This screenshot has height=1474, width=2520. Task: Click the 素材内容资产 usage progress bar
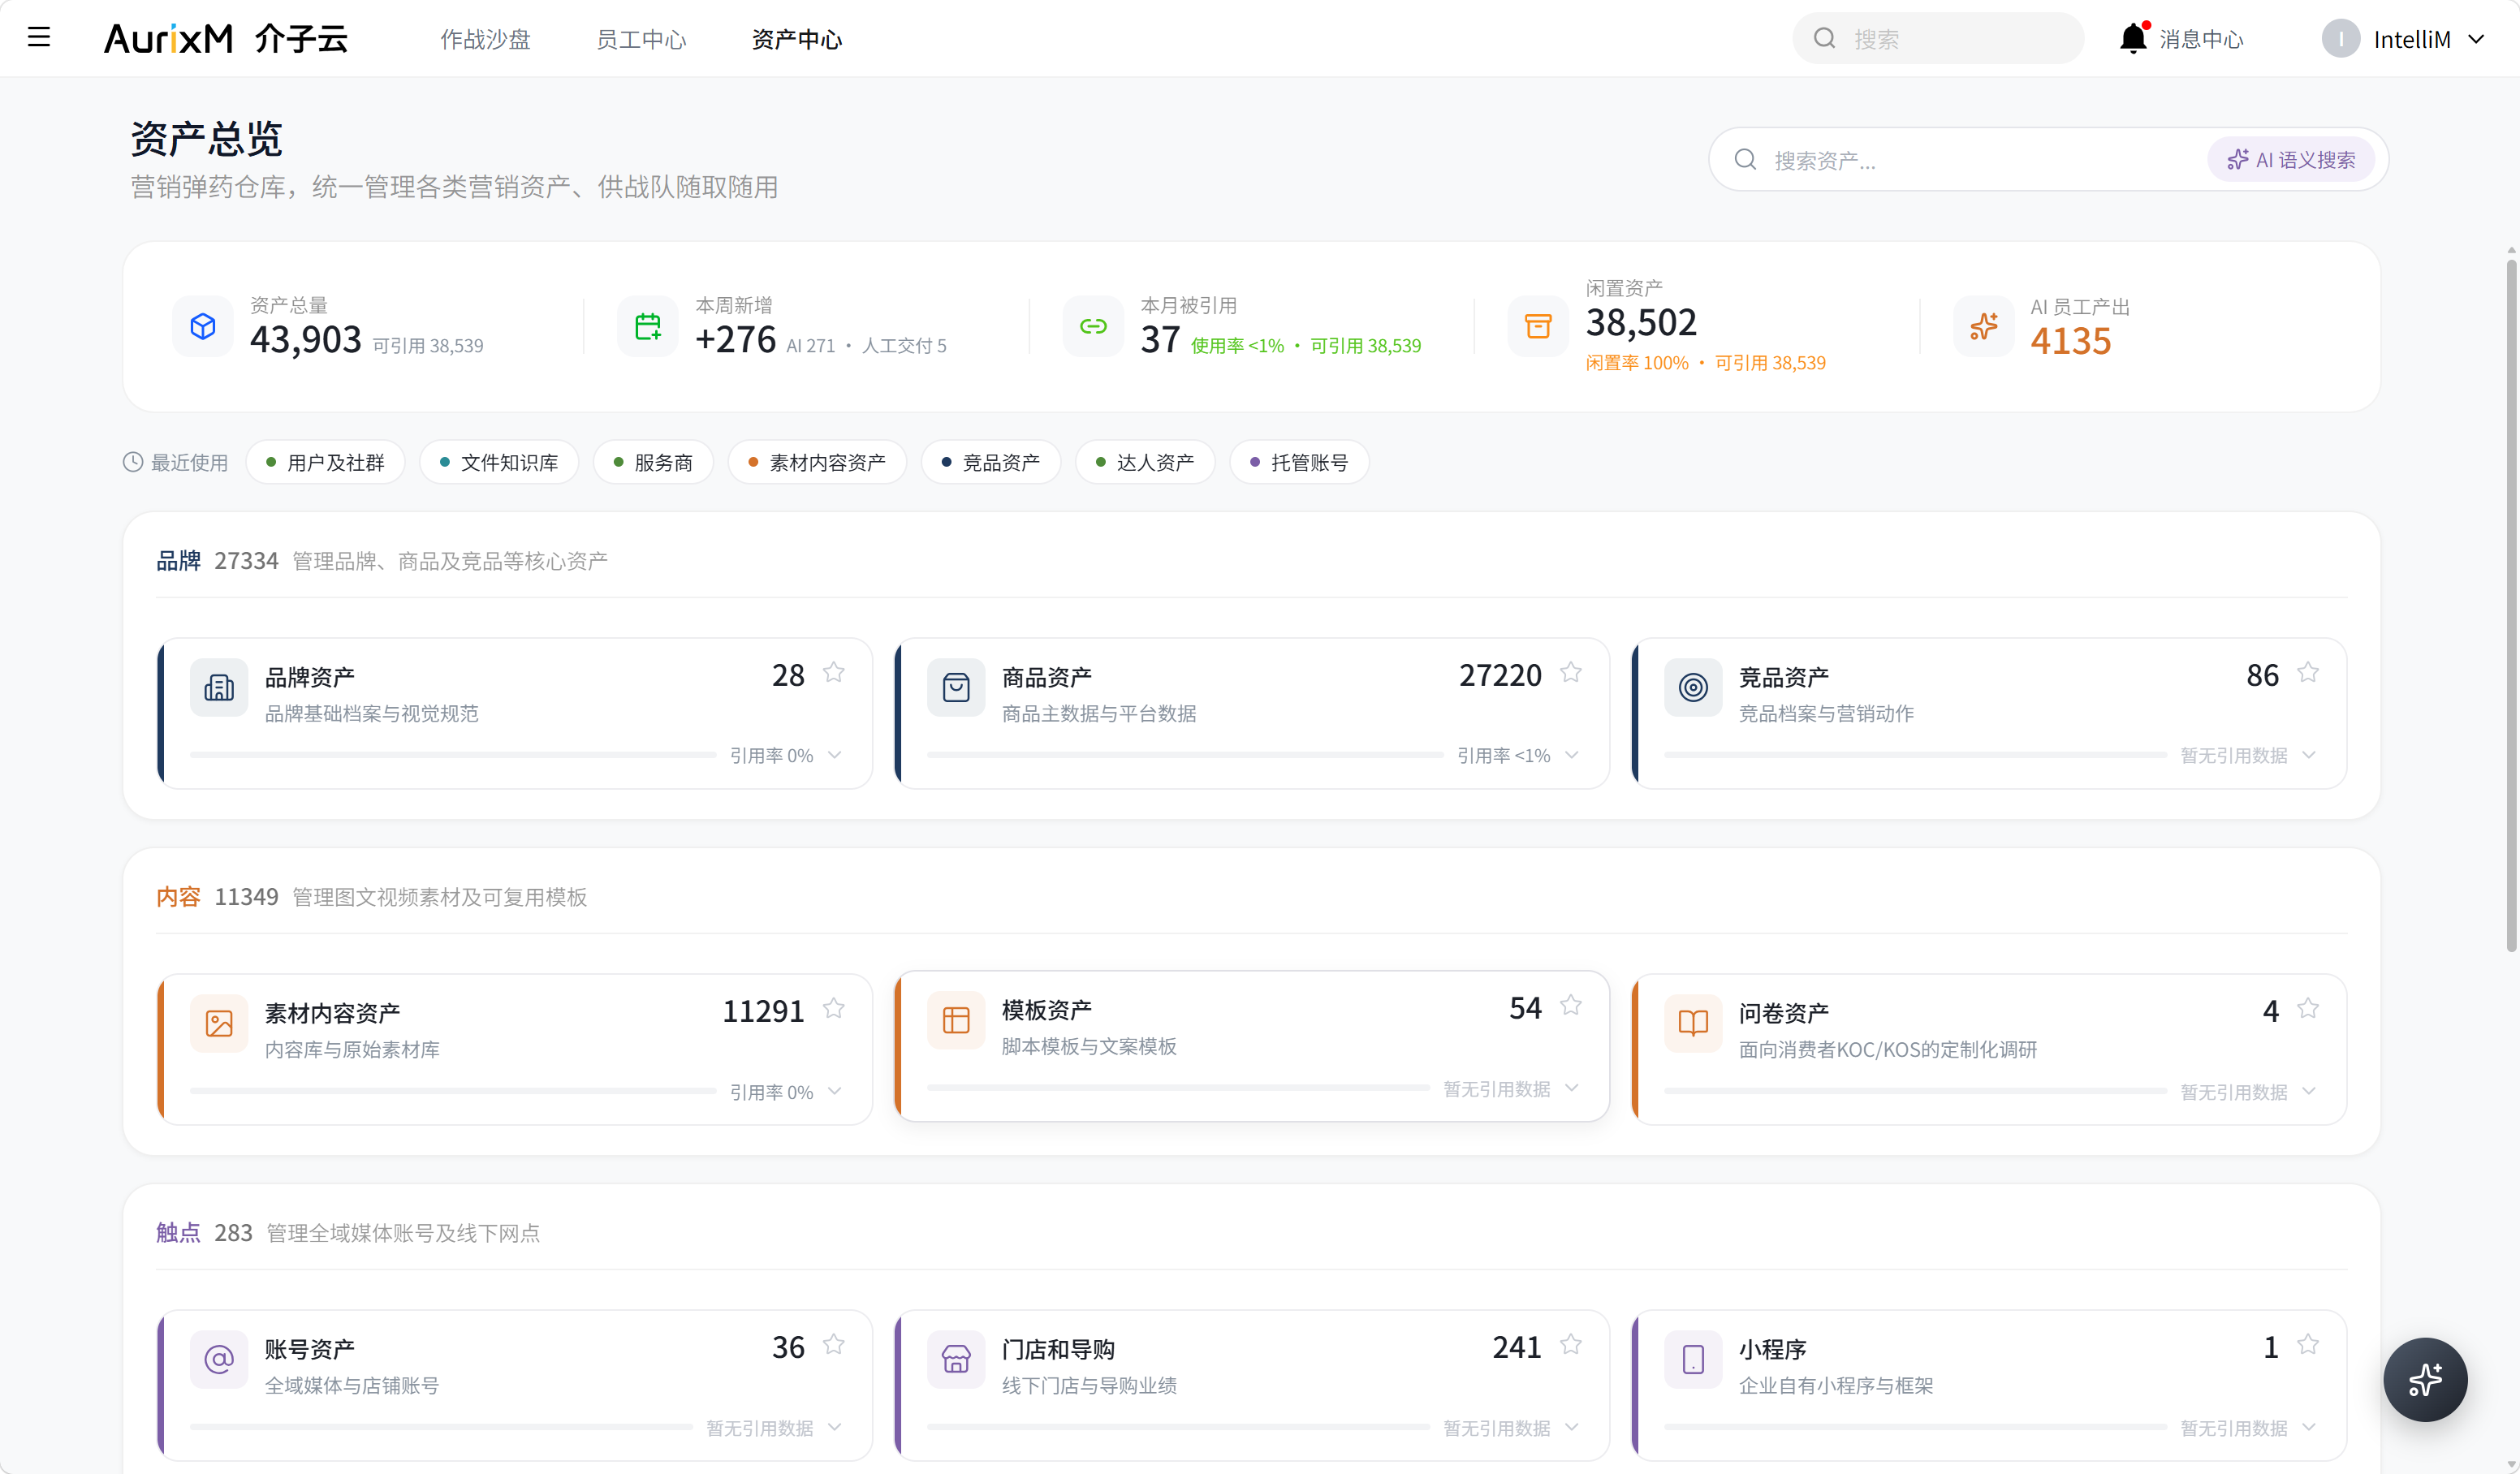(x=453, y=1091)
